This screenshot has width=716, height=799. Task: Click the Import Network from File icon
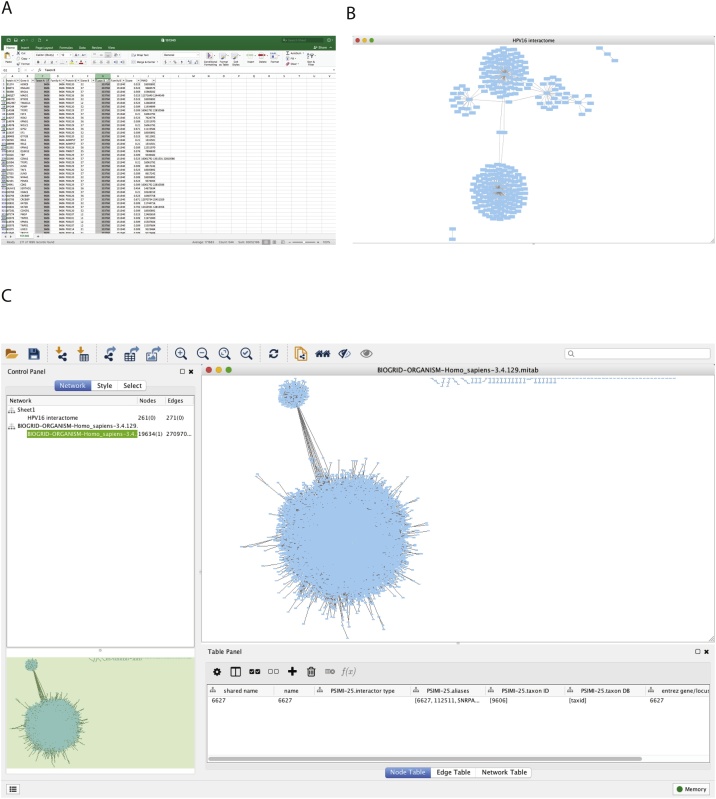coord(61,353)
